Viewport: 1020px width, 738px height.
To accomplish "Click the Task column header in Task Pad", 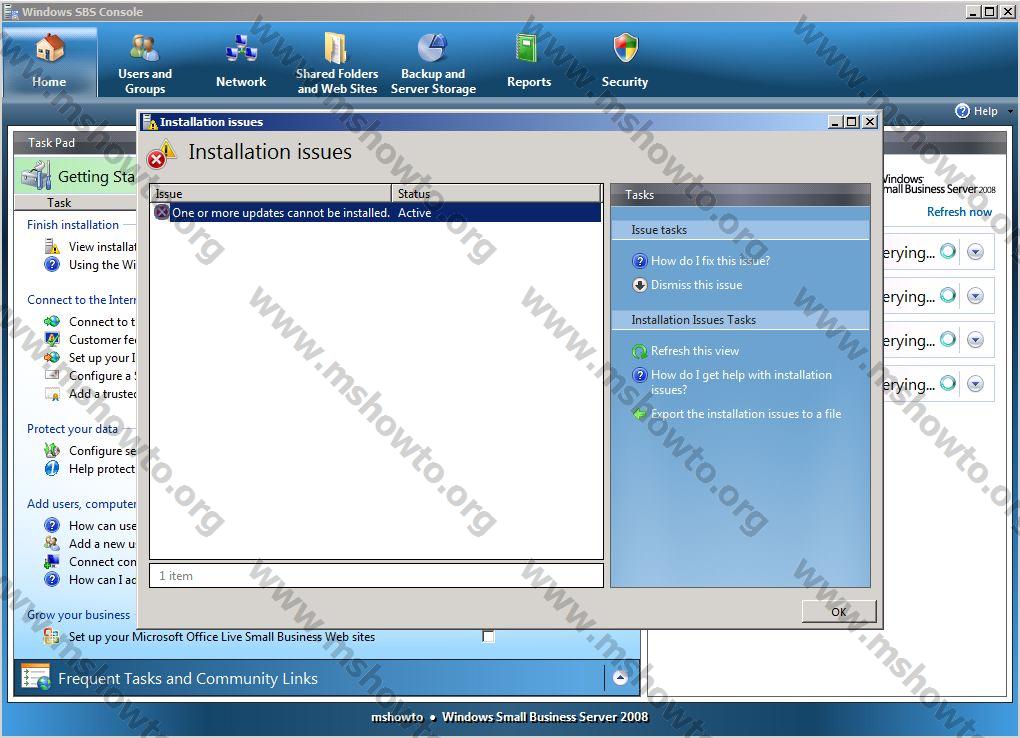I will [75, 202].
